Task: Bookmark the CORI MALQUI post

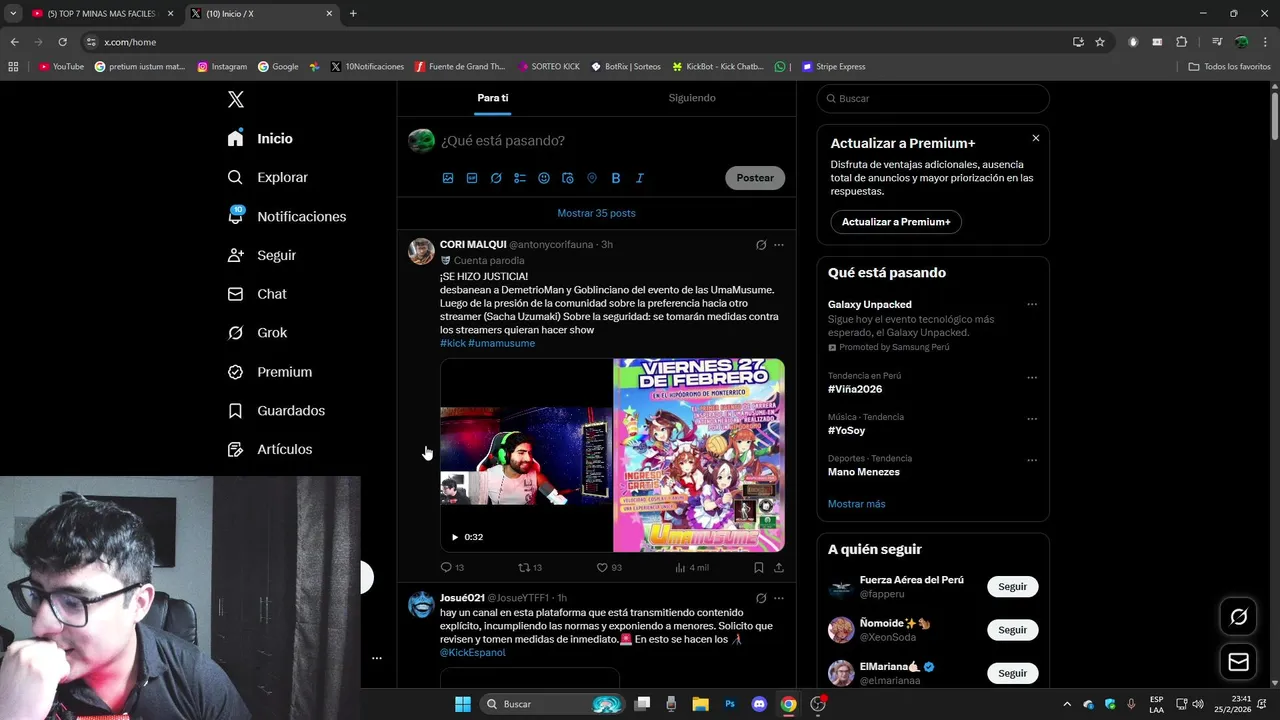Action: point(759,567)
